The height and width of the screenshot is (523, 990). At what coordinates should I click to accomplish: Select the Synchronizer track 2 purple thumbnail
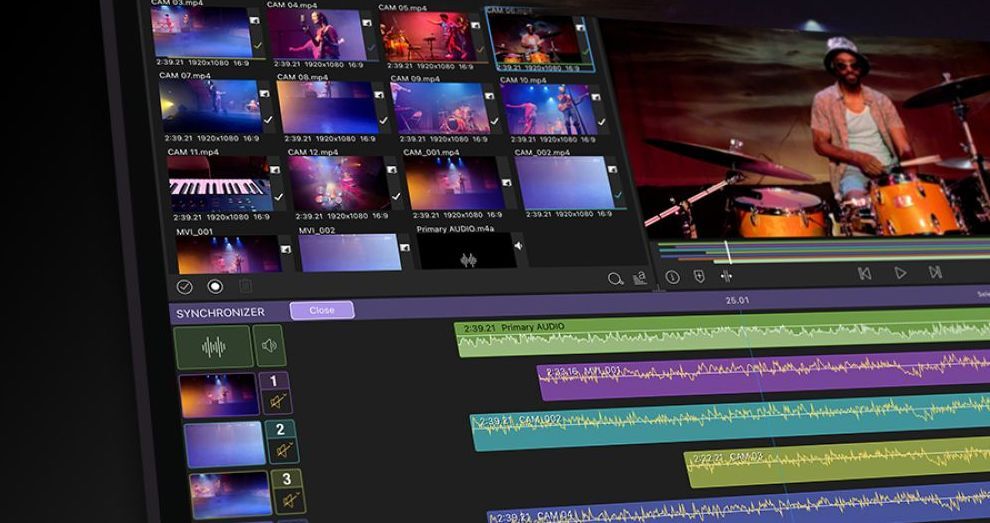225,444
